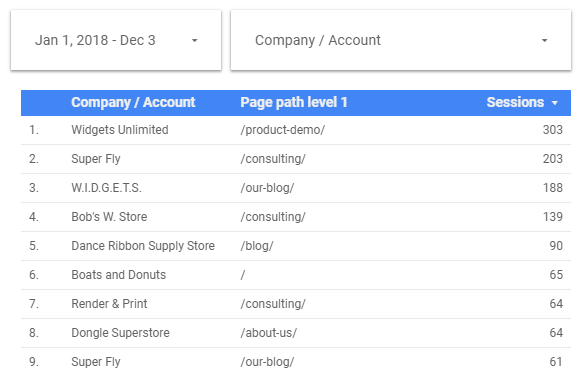588x375 pixels.
Task: Click the /about-us/ page path cell
Action: pyautogui.click(x=268, y=333)
